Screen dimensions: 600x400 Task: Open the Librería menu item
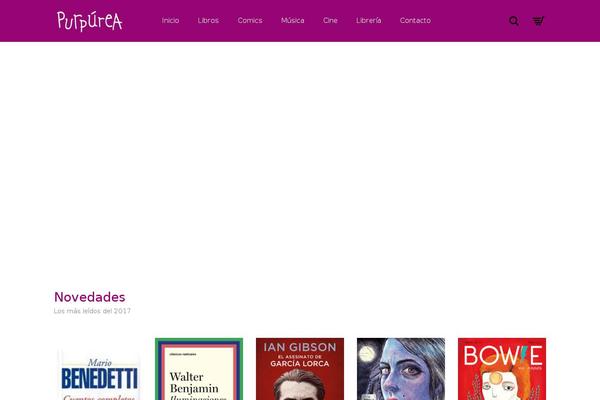point(368,21)
